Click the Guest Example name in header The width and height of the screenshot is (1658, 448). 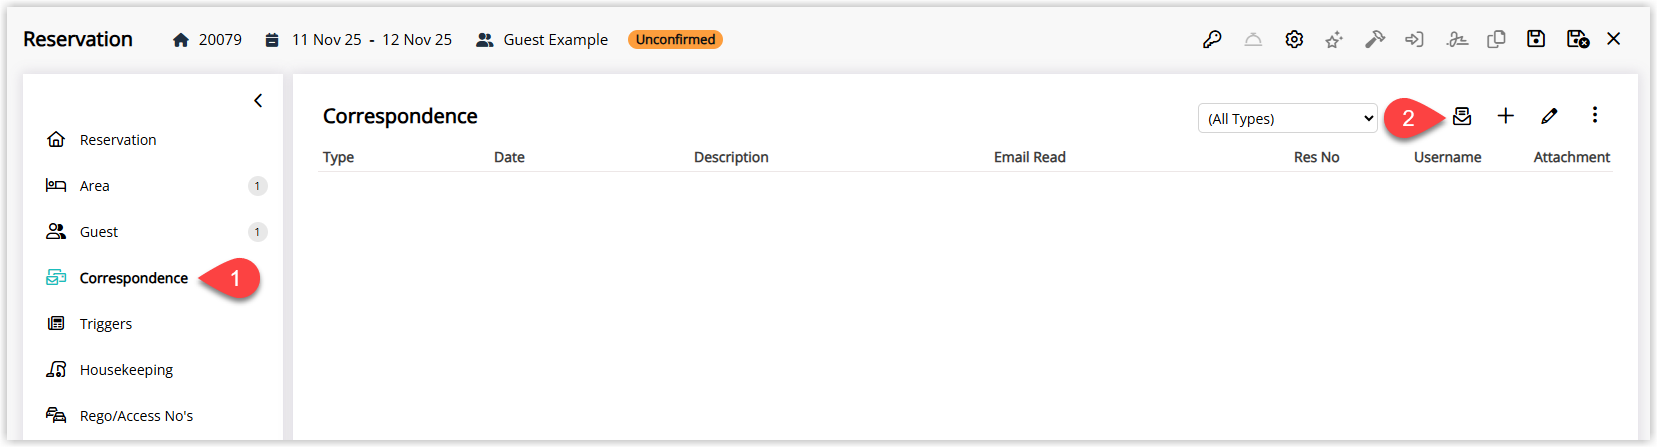555,40
